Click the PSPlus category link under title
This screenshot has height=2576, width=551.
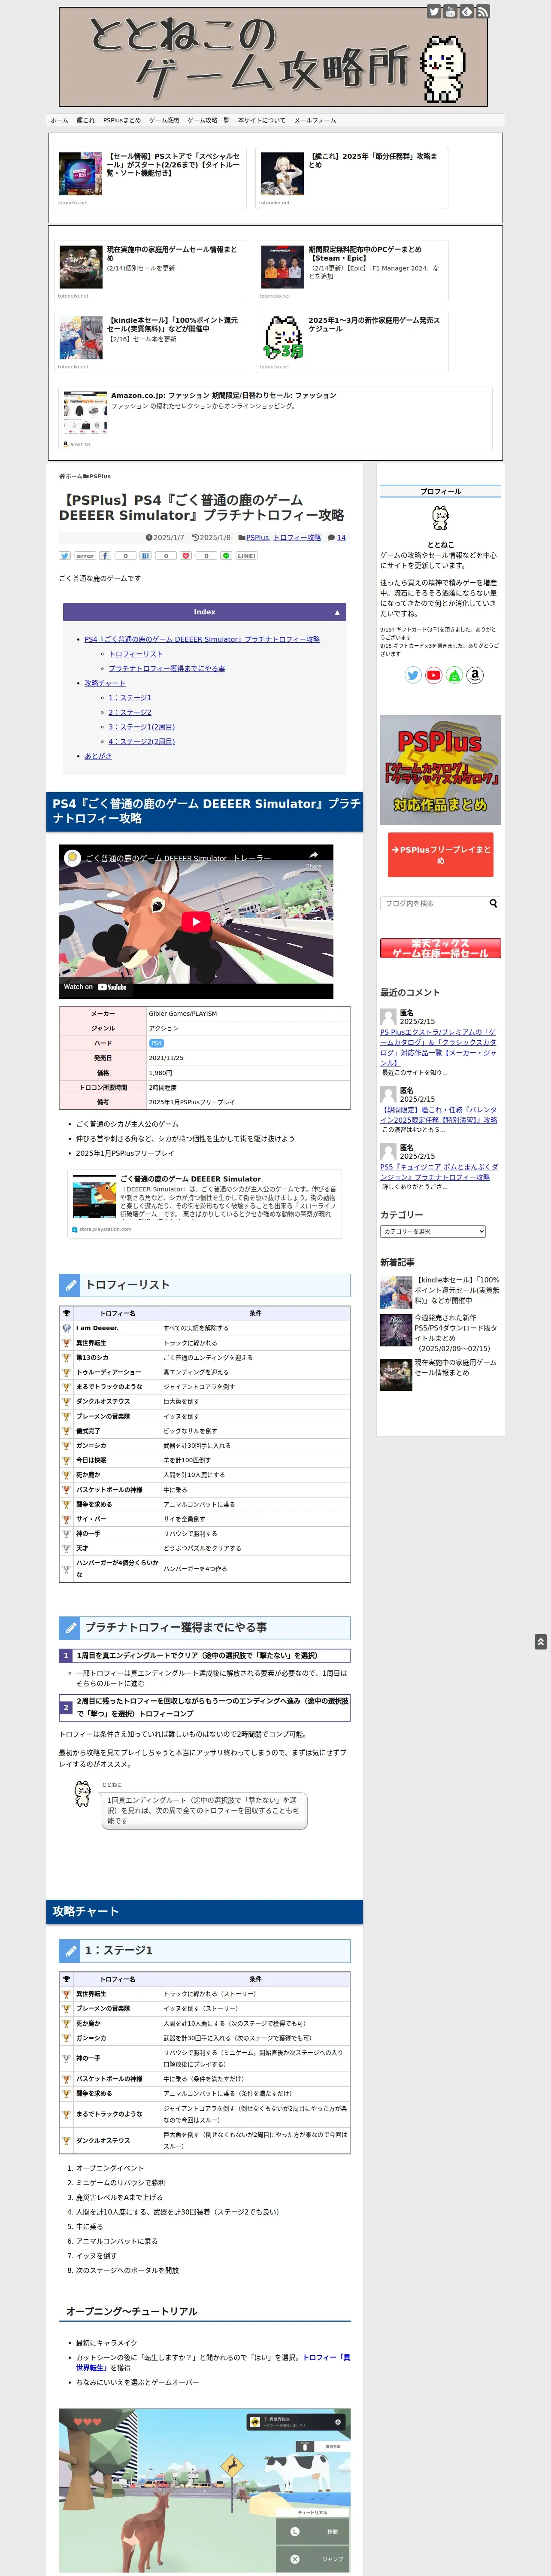[257, 537]
